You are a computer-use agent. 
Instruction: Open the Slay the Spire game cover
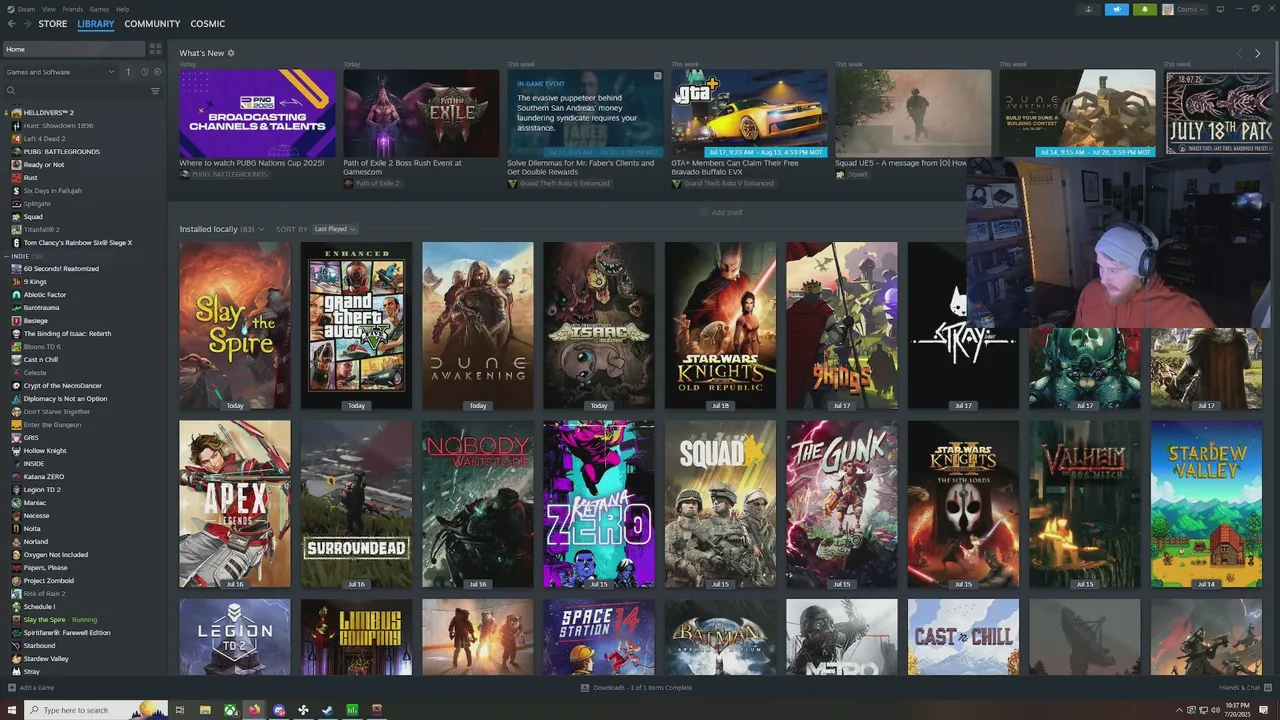tap(235, 325)
